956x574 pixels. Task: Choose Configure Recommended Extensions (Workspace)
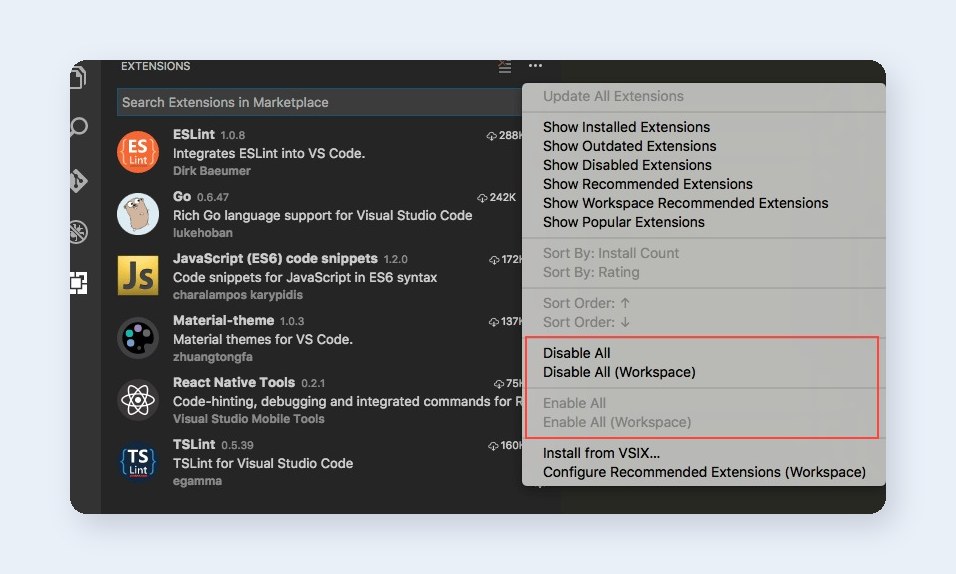[x=704, y=472]
